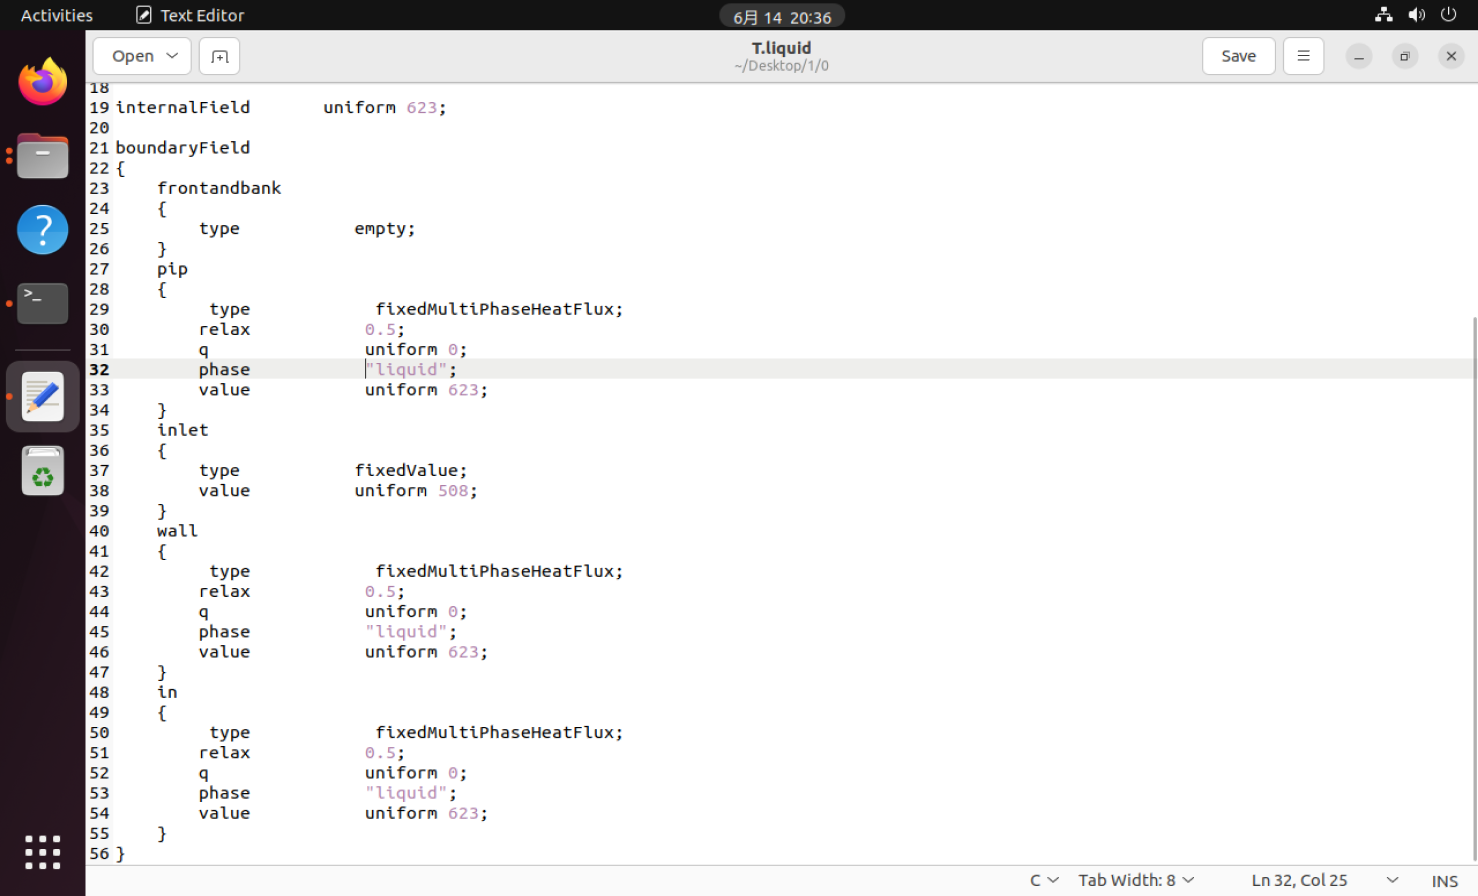Click empty; on line 25
This screenshot has height=896, width=1478.
[385, 229]
